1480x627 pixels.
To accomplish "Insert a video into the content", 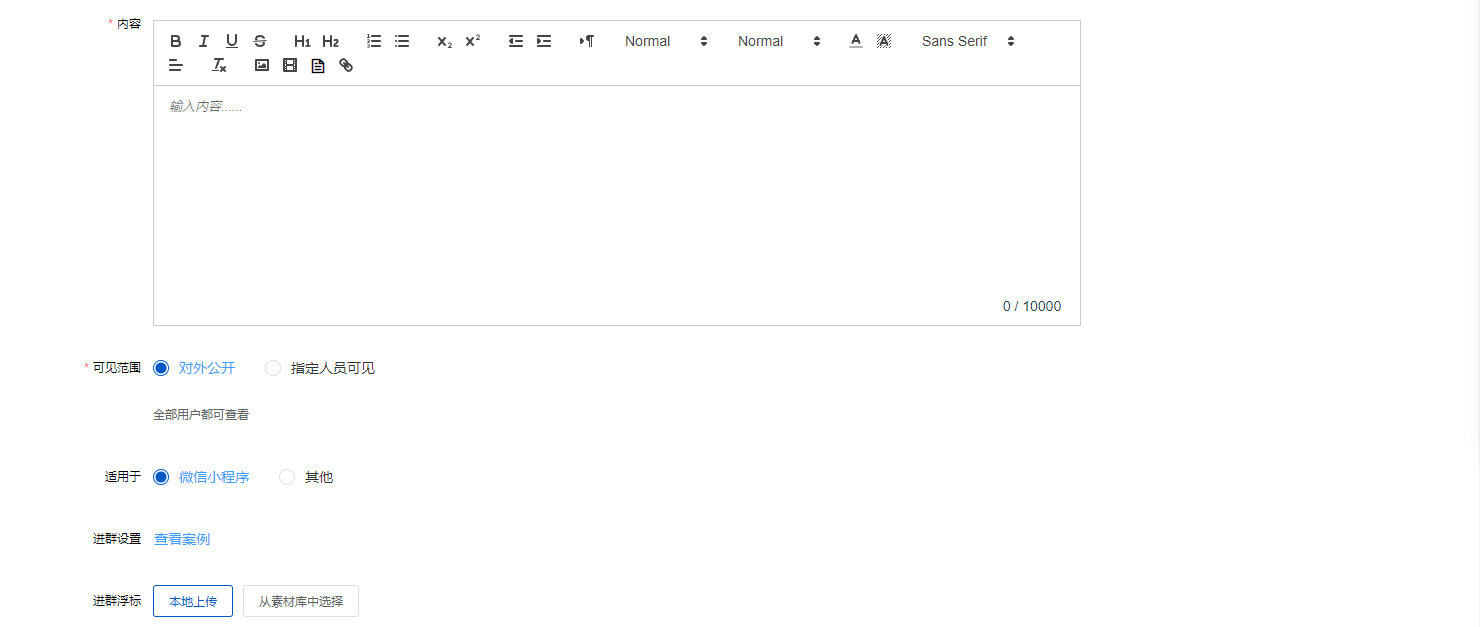I will [x=290, y=65].
